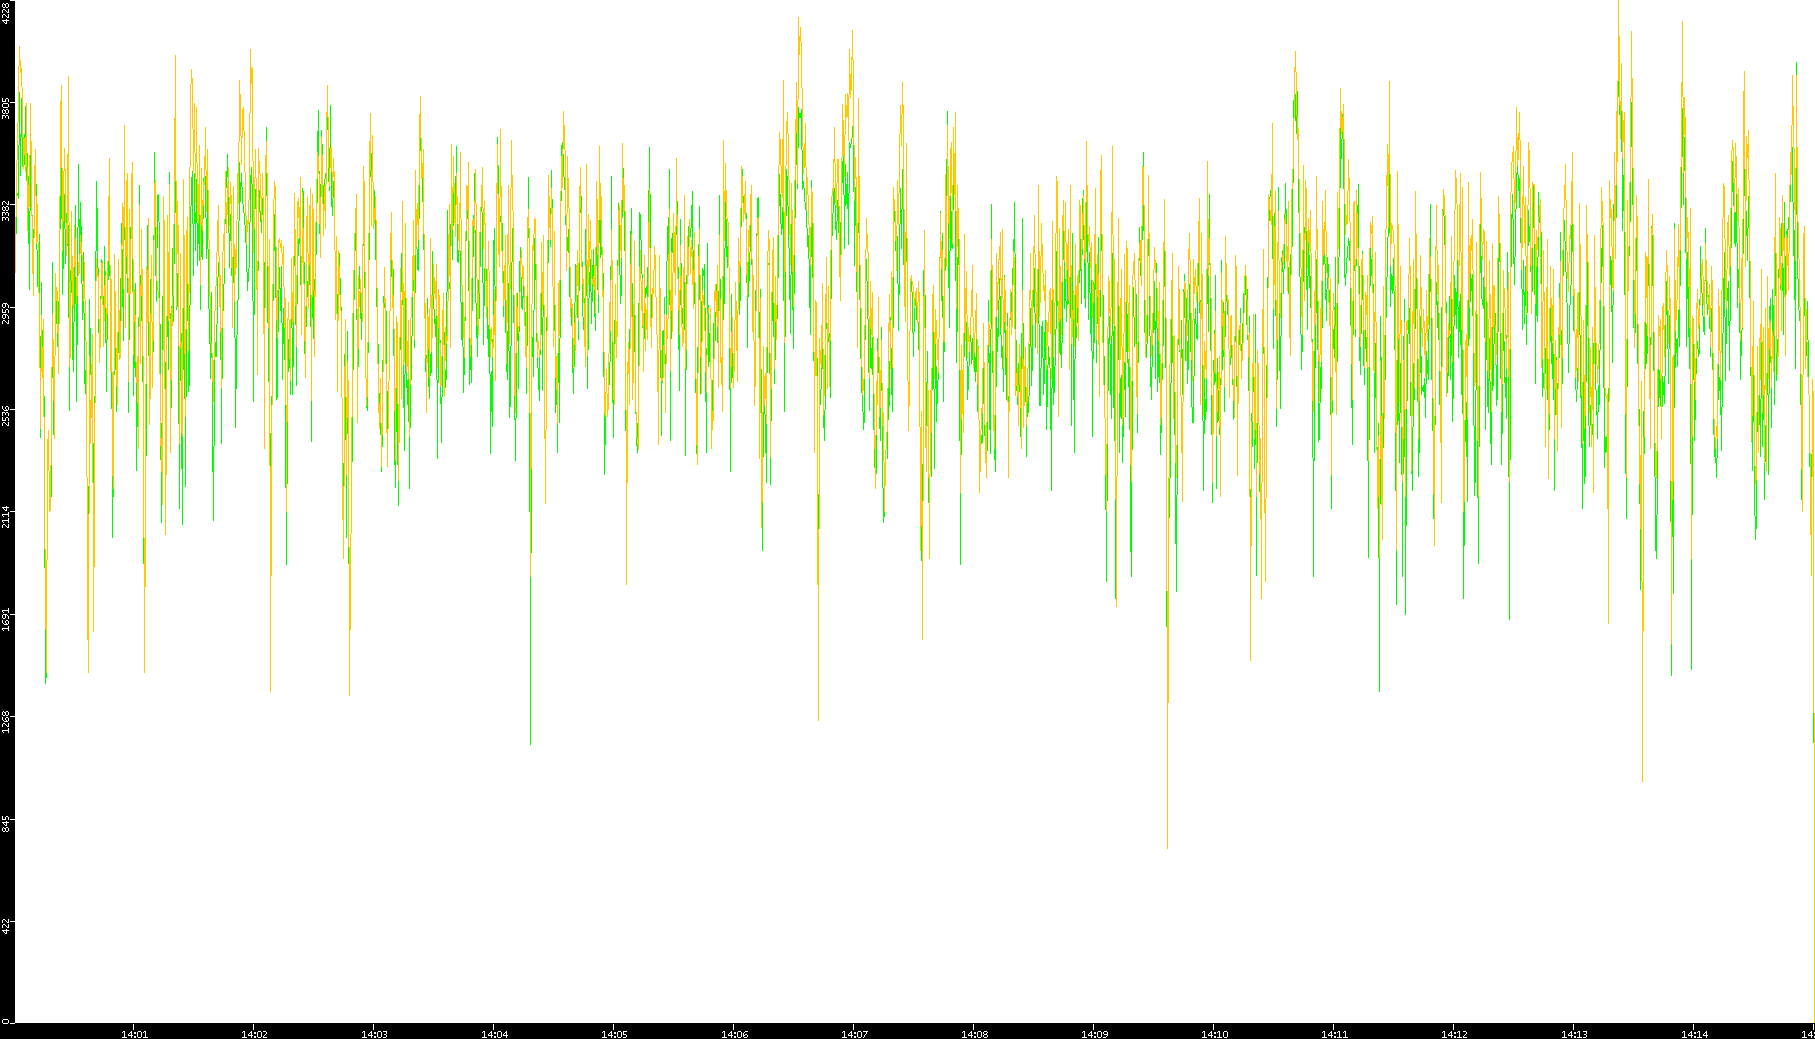Select the 14:07 time axis label
This screenshot has height=1039, width=1815.
point(854,1034)
